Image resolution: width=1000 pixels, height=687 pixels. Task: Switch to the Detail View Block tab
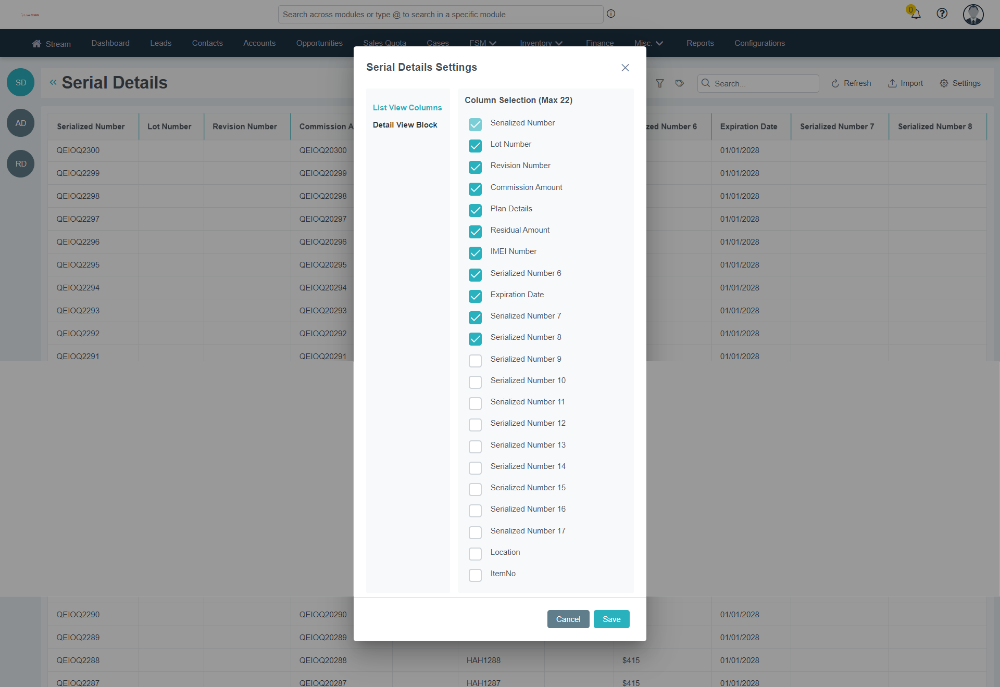tap(405, 125)
